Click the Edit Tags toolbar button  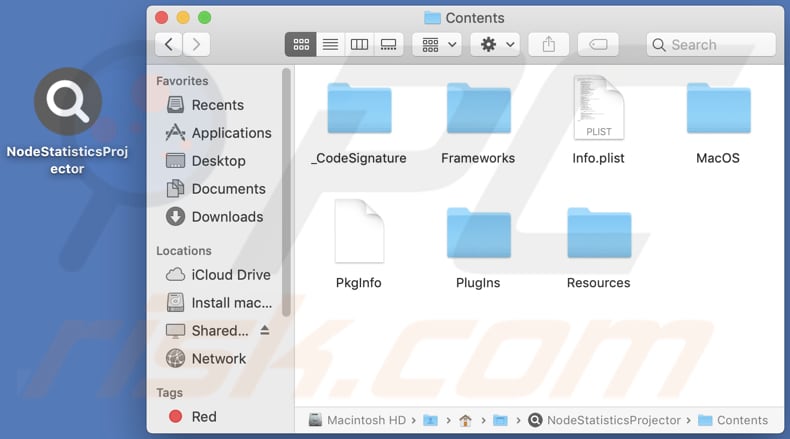point(598,44)
